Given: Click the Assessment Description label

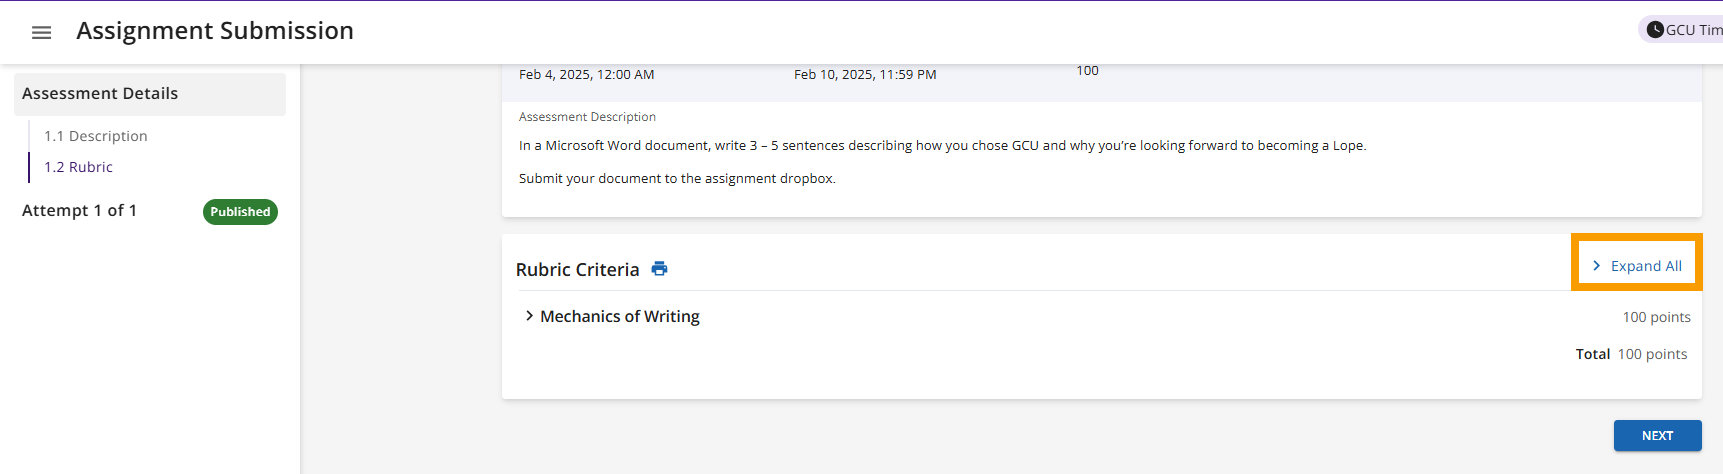Looking at the screenshot, I should 587,117.
